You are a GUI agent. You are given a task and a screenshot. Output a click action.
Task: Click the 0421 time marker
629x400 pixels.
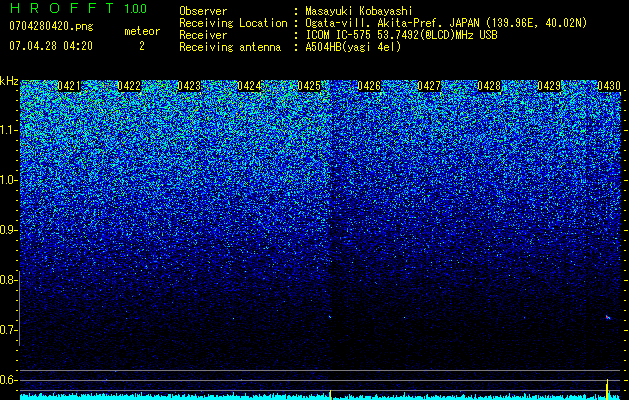click(x=69, y=86)
